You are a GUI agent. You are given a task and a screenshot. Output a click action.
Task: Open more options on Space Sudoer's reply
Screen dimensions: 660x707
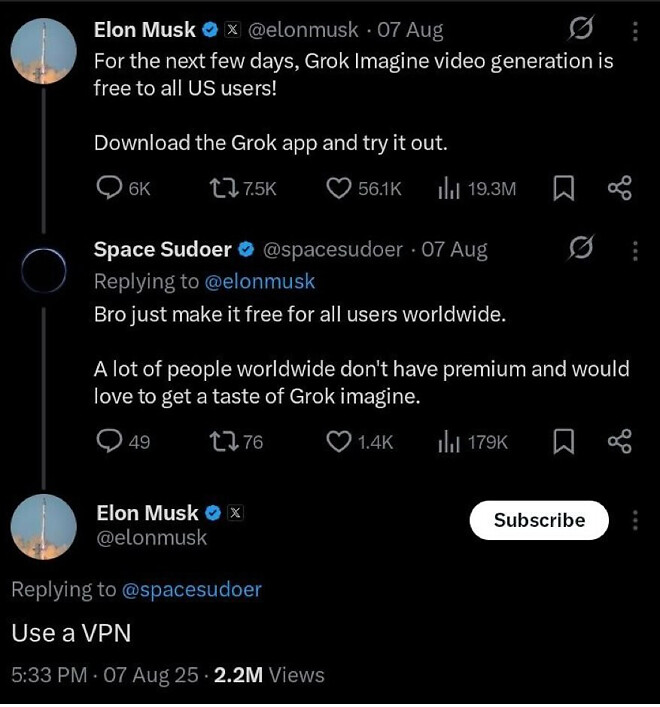click(635, 249)
